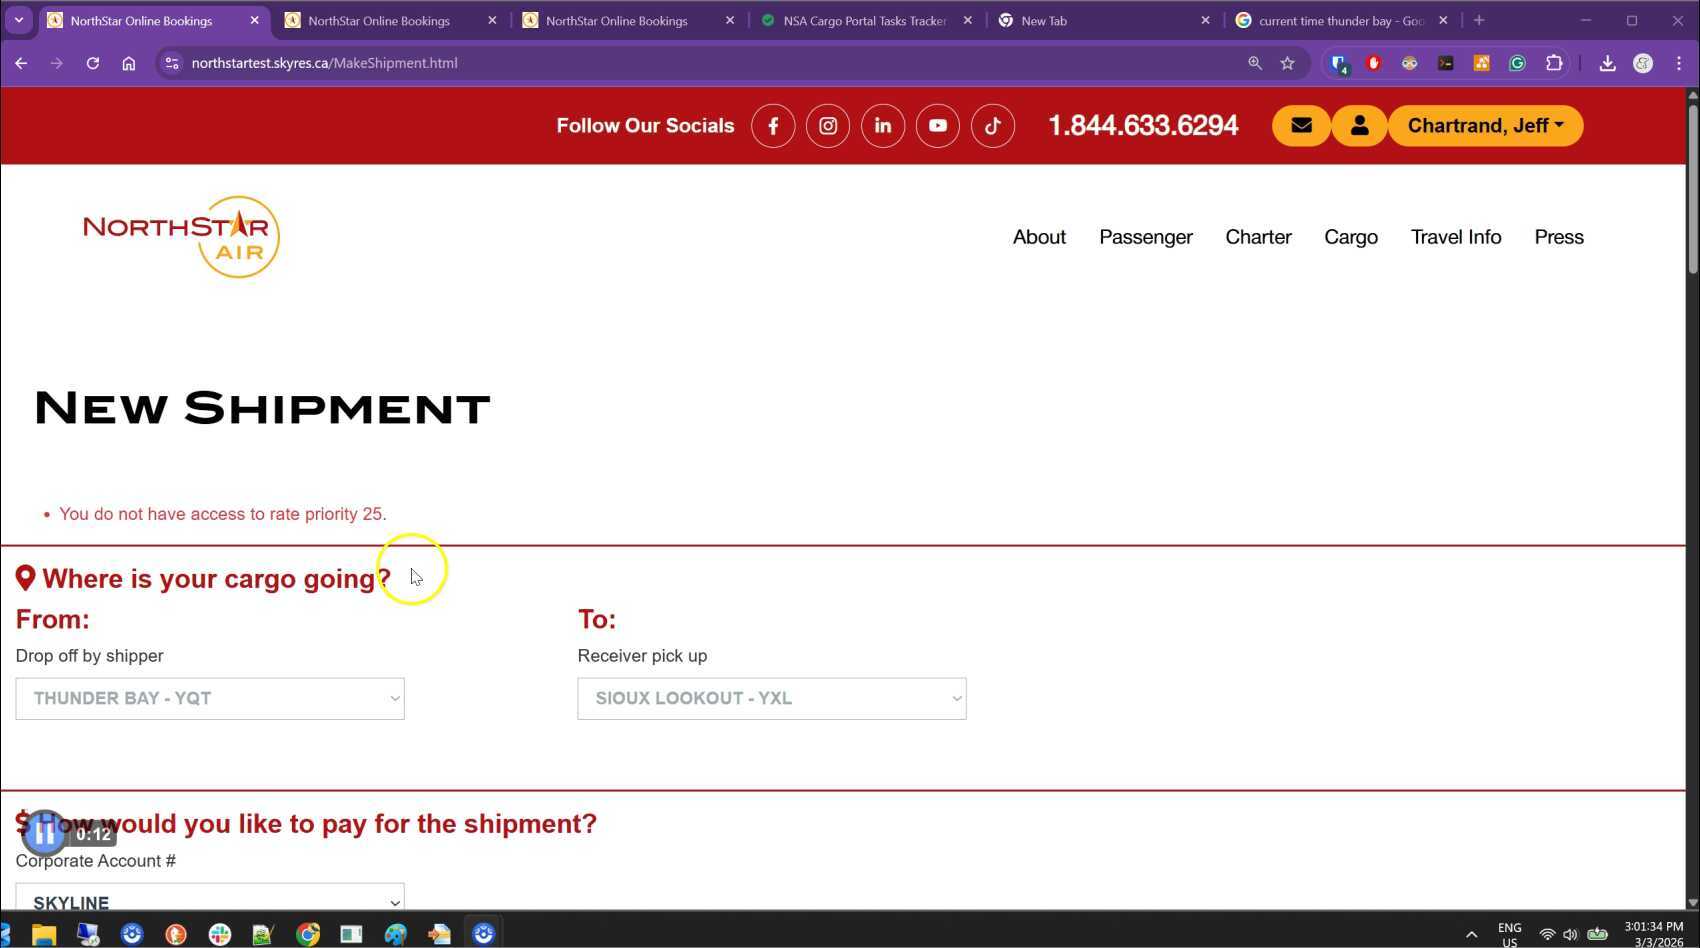Open Slack from the taskbar
The image size is (1700, 948).
coord(220,934)
